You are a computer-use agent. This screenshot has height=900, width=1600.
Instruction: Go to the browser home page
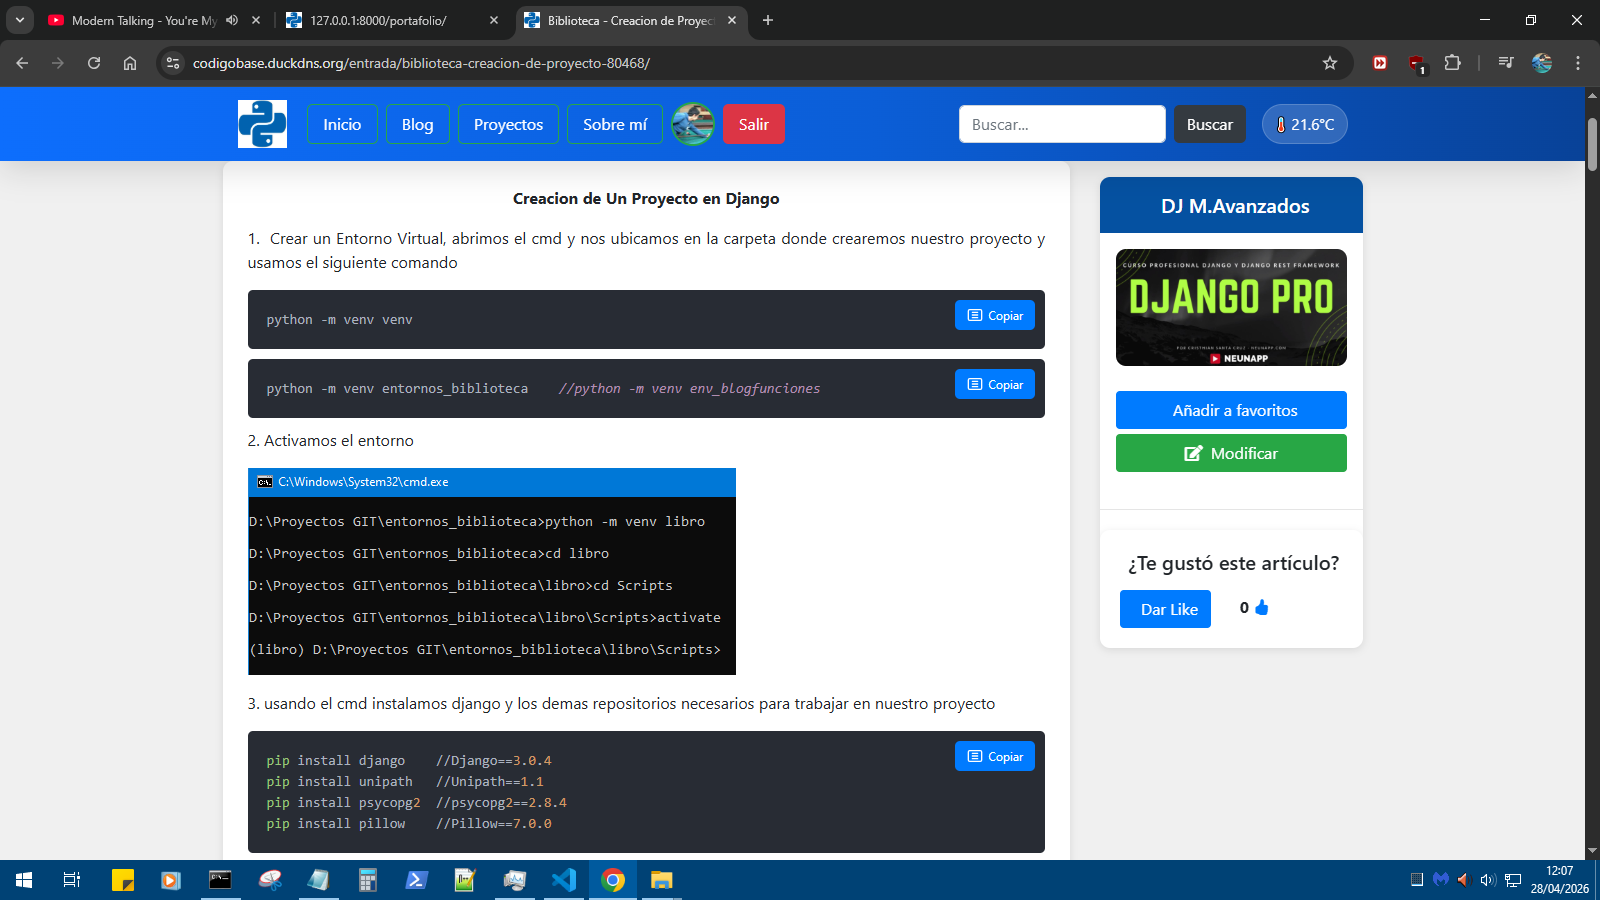pyautogui.click(x=130, y=63)
